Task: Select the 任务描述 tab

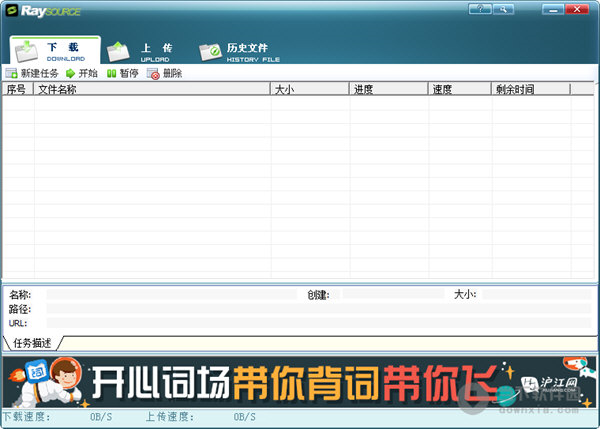Action: [33, 343]
